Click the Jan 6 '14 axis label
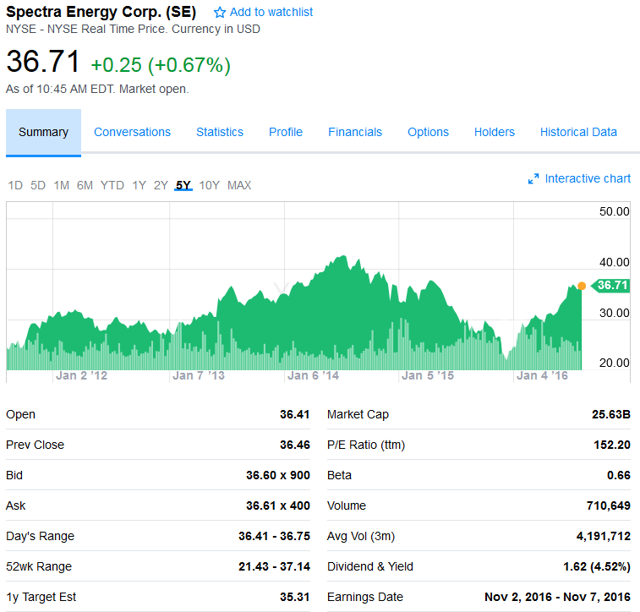640x612 pixels. pos(313,376)
